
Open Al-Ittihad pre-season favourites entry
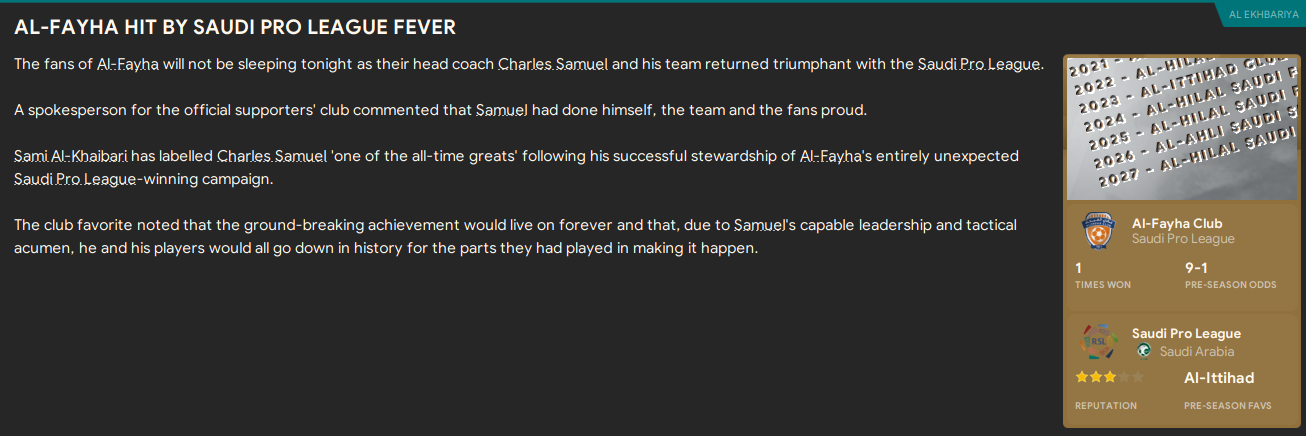(1219, 378)
